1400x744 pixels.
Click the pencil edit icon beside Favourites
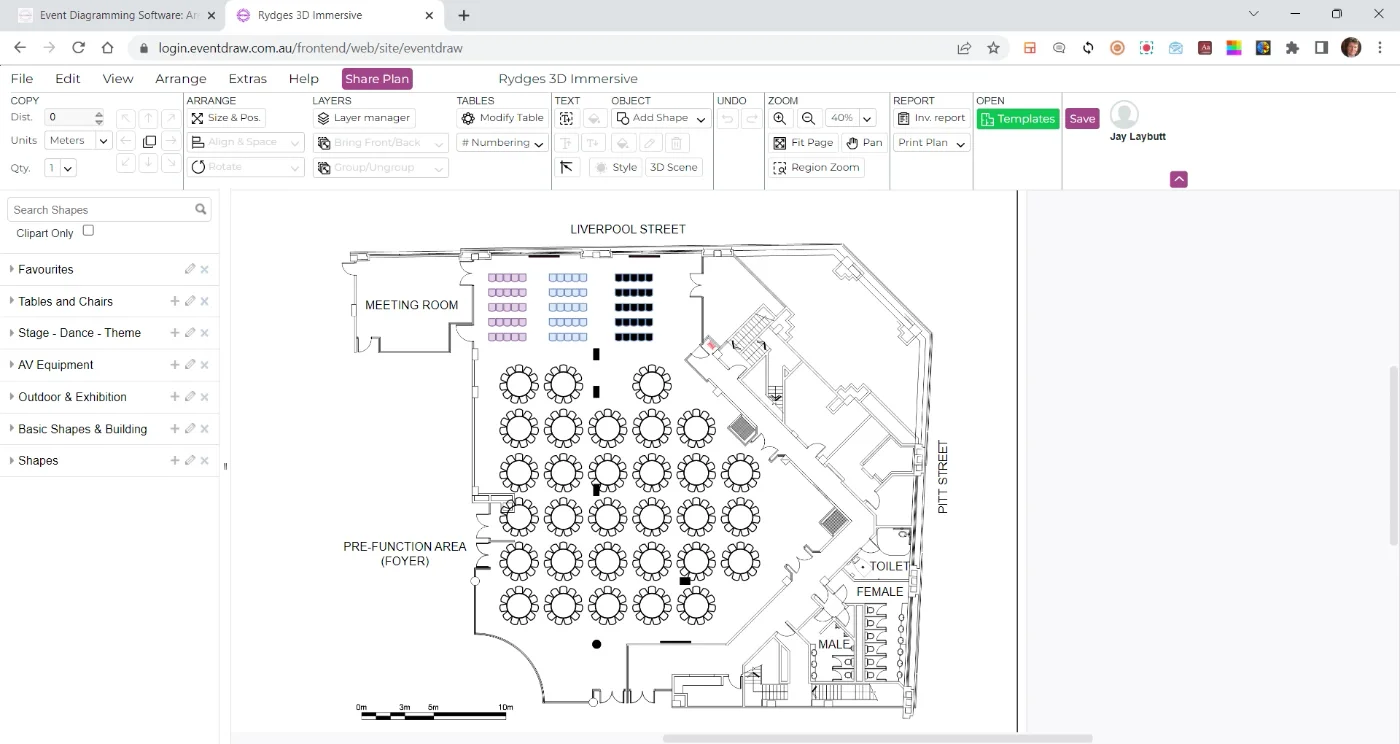pos(190,269)
